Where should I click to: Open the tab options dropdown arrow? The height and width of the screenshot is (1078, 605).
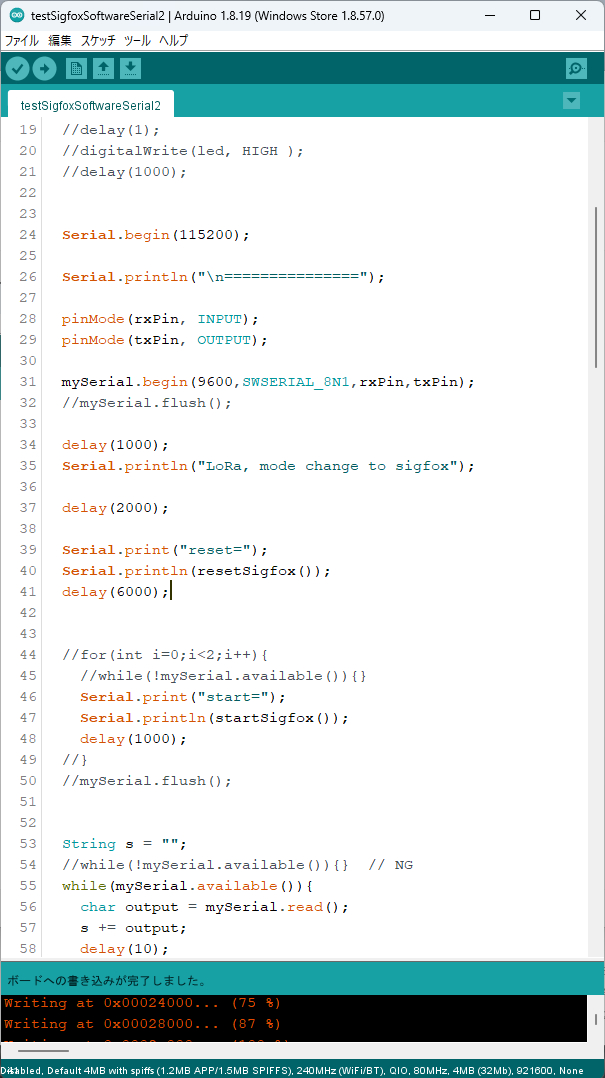click(571, 100)
